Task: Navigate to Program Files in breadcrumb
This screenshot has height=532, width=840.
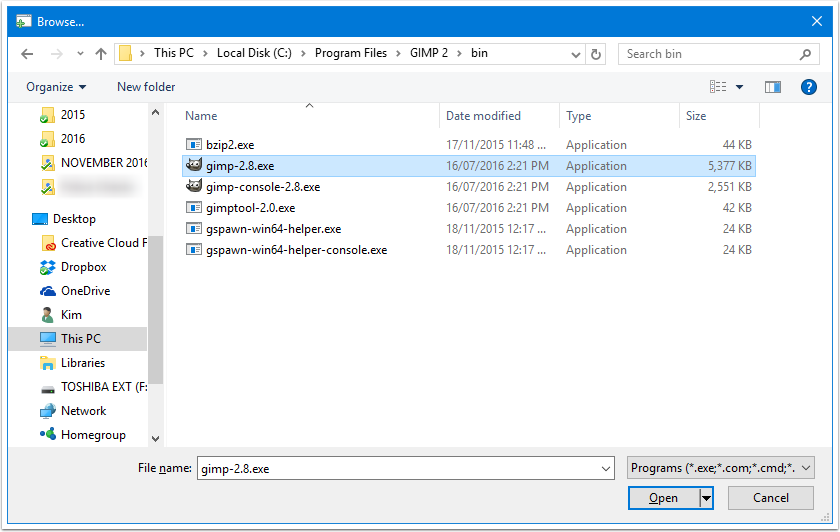Action: [x=350, y=53]
